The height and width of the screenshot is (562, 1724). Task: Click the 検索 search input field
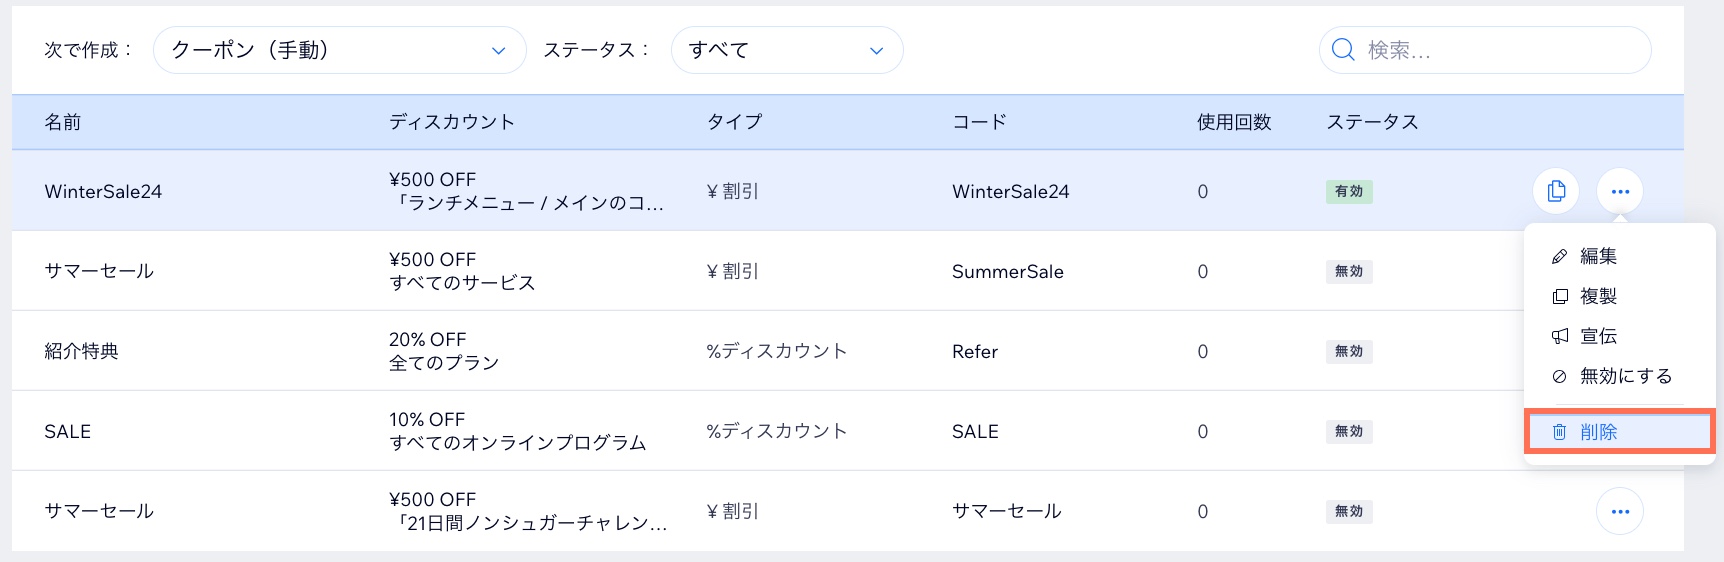(x=1485, y=50)
